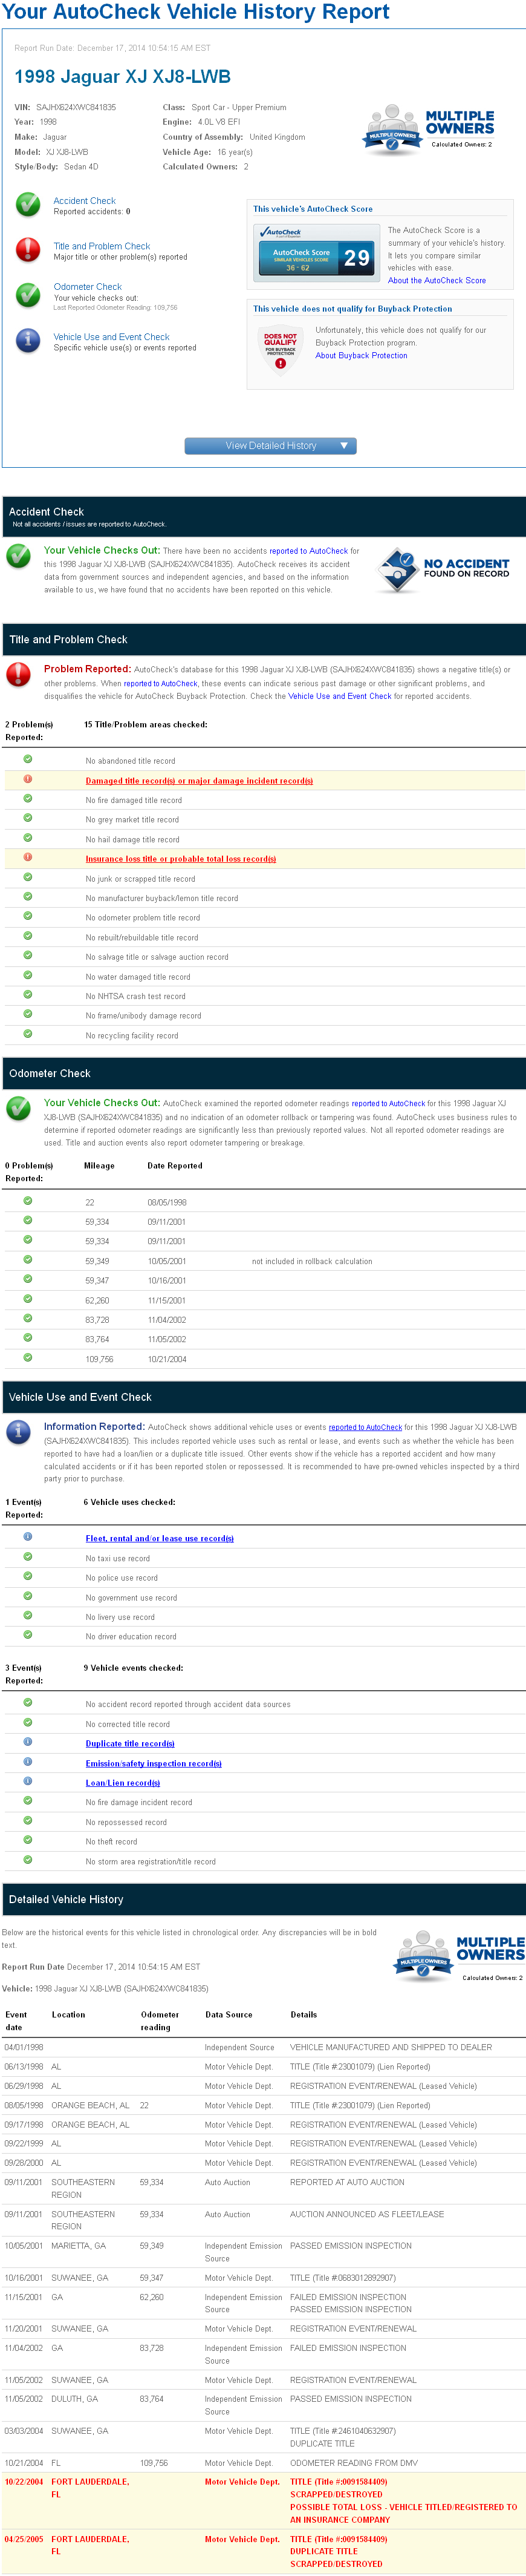526x2576 pixels.
Task: Select 'No taxi use record' text
Action: [x=118, y=1558]
